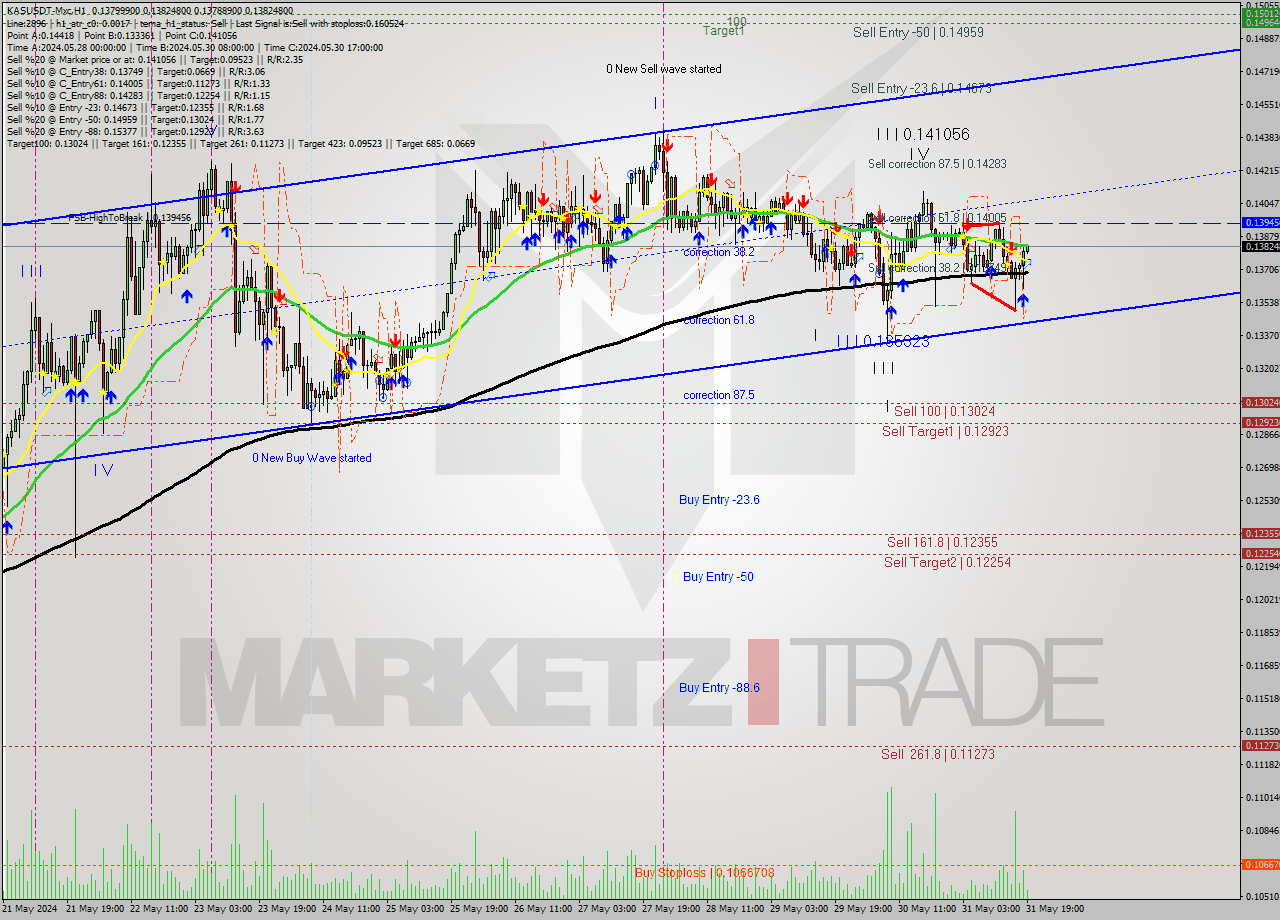Select the blue price tag 0.13945

click(1260, 222)
